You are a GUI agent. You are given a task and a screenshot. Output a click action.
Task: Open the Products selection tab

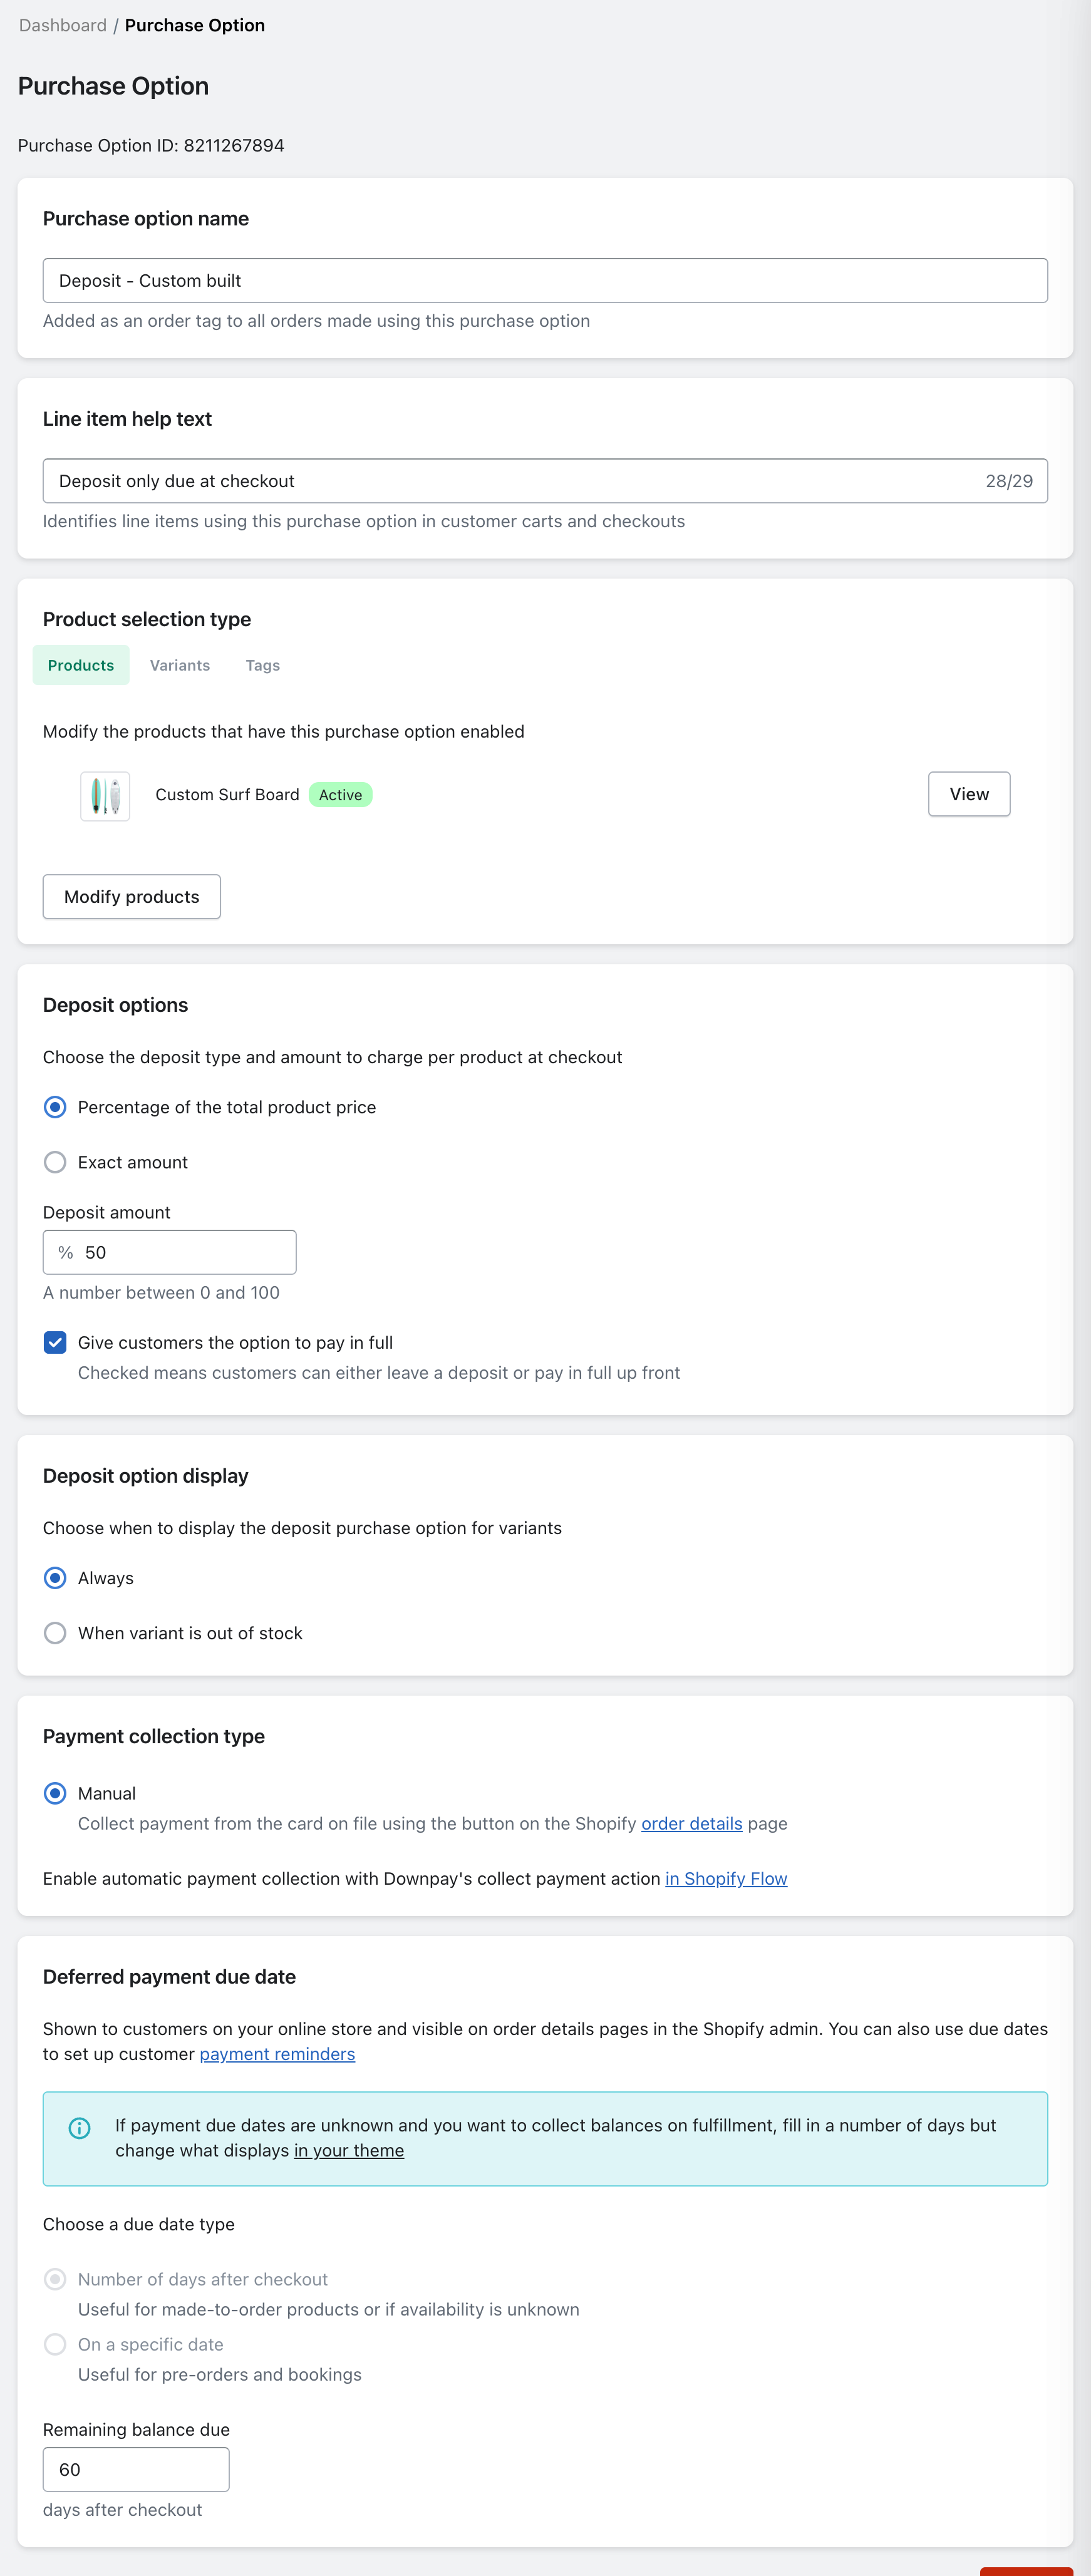click(x=81, y=665)
